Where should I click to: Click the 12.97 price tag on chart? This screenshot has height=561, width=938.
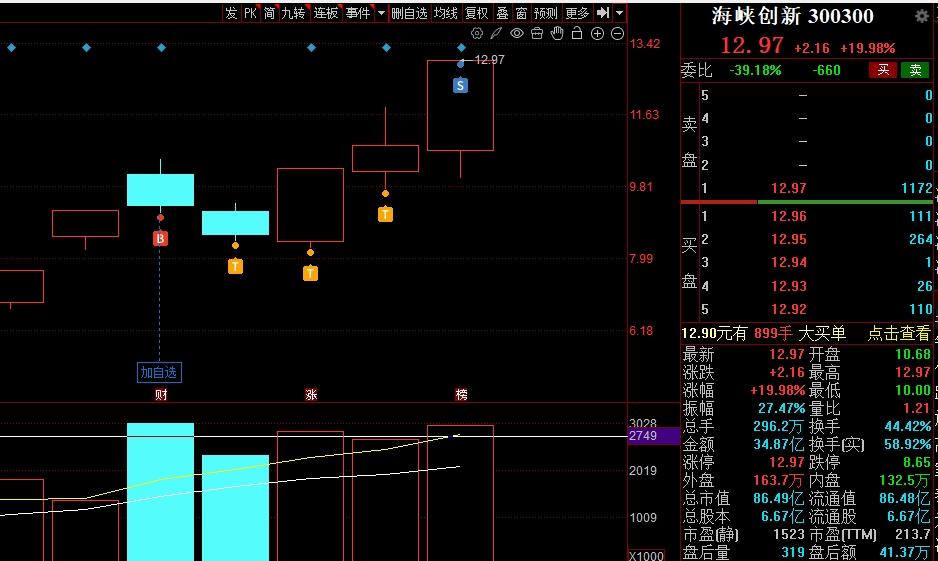pos(489,60)
